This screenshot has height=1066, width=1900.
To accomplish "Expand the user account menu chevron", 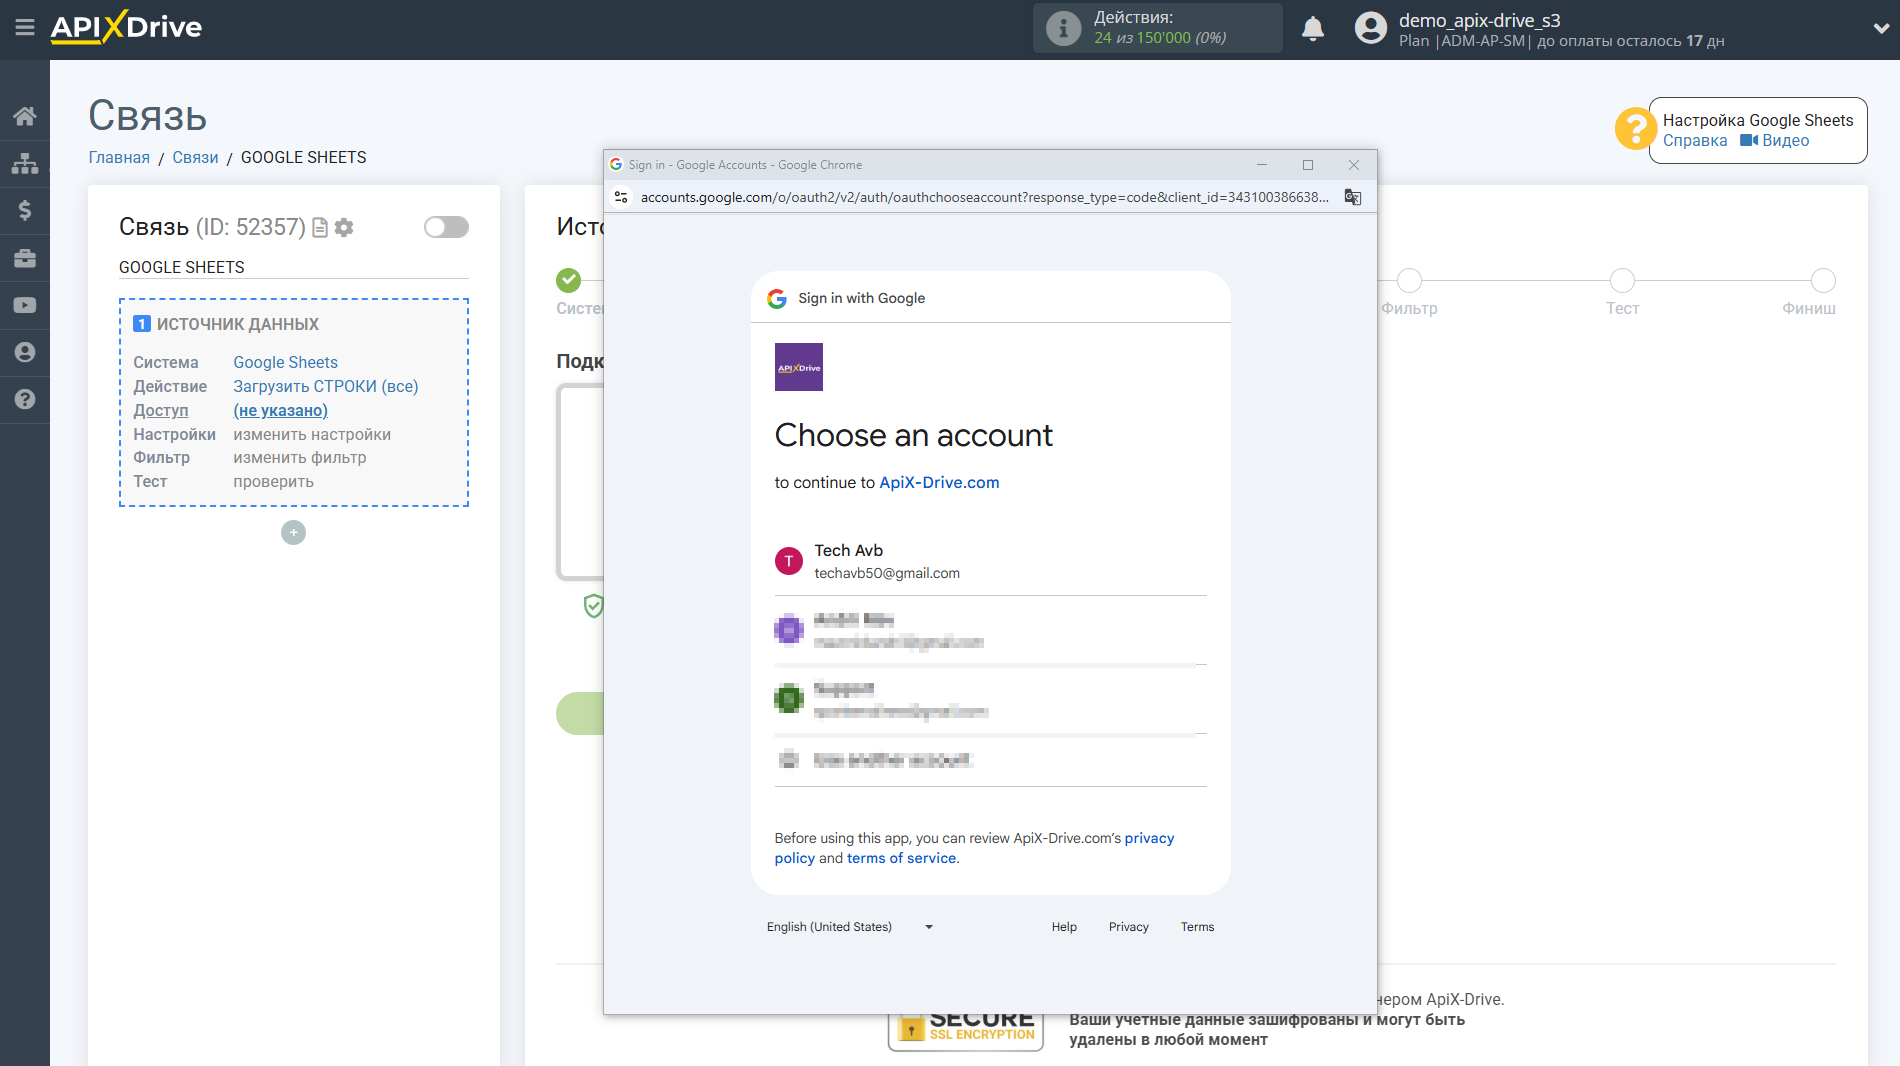I will [1880, 29].
